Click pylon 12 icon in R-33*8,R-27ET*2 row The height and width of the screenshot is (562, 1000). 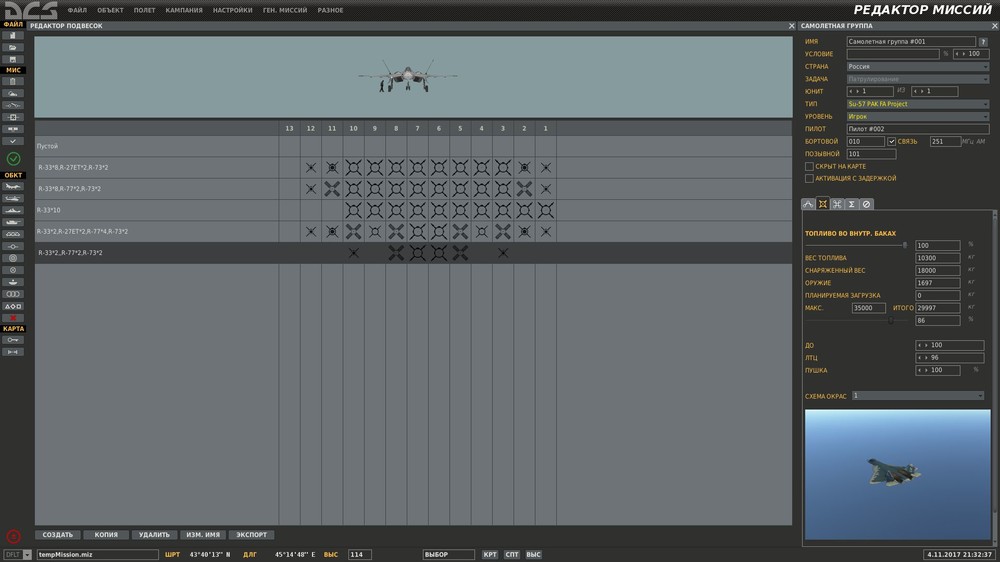point(311,167)
